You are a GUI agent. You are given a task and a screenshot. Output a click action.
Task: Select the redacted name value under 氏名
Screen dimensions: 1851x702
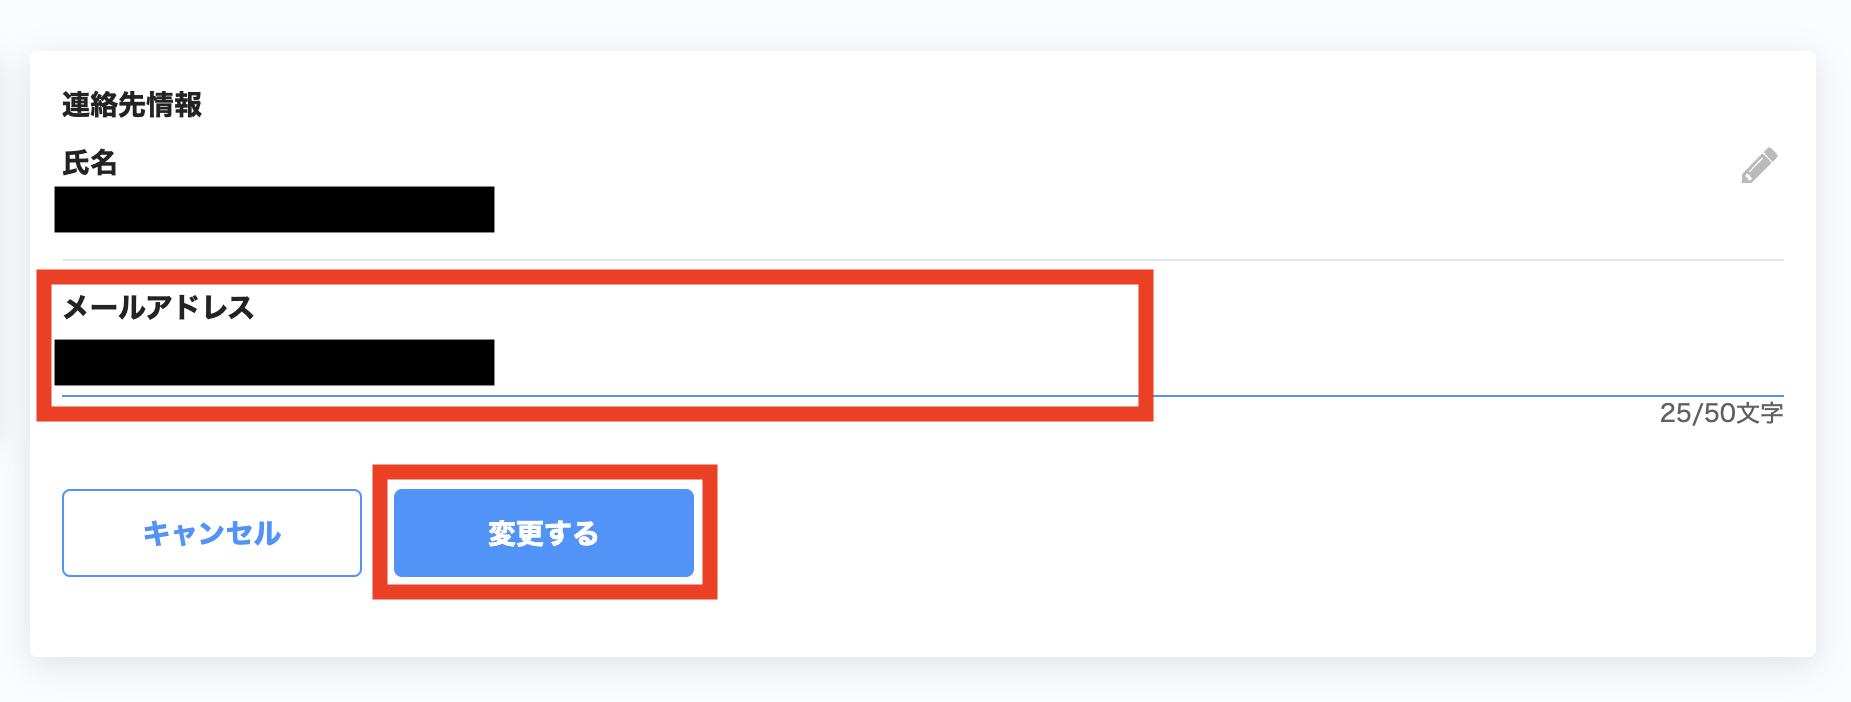274,209
